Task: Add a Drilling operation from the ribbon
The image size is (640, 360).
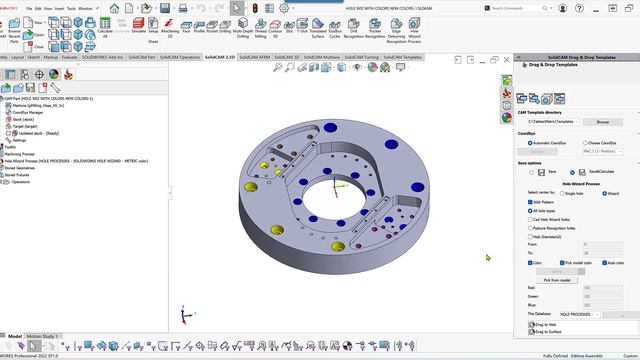Action: click(x=225, y=27)
